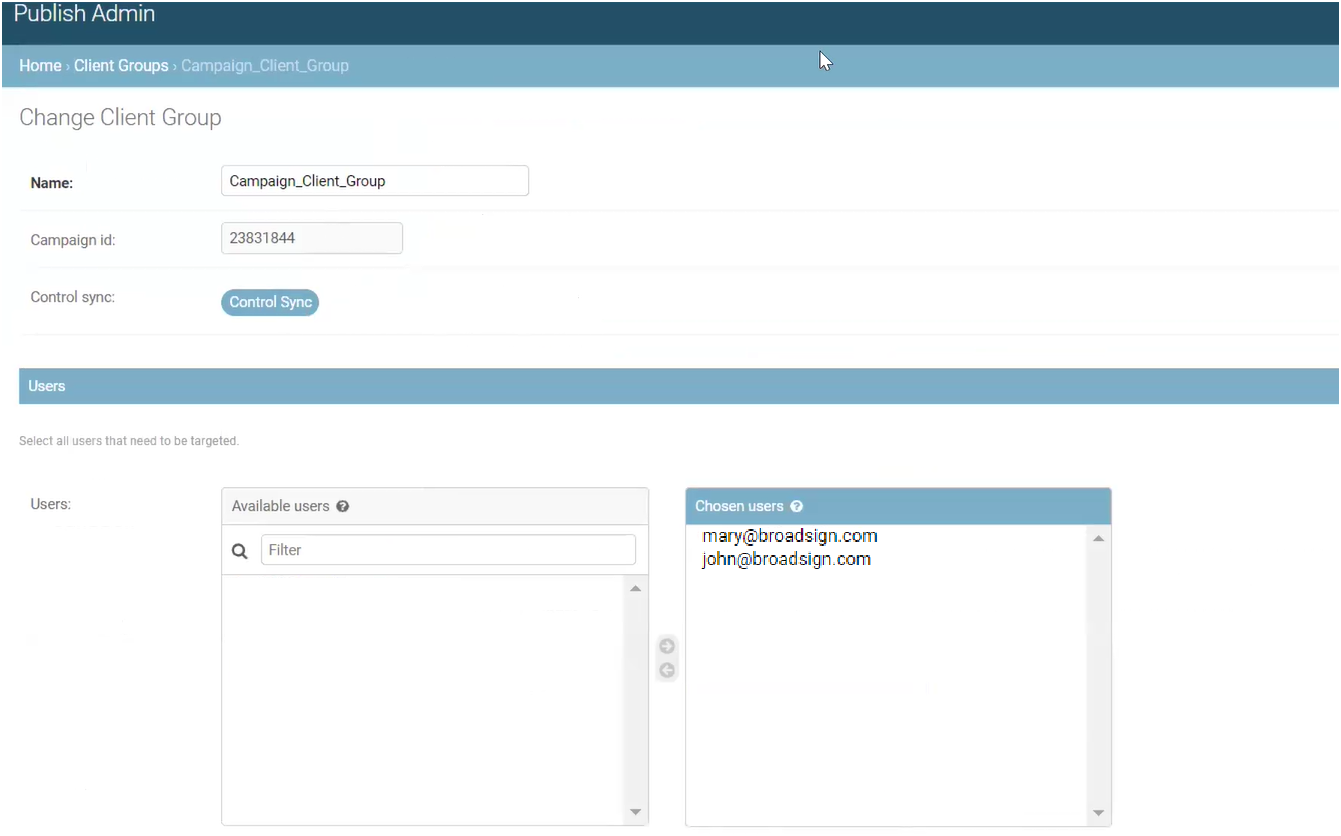The height and width of the screenshot is (836, 1341).
Task: Click the Users section header bar
Action: pyautogui.click(x=679, y=386)
